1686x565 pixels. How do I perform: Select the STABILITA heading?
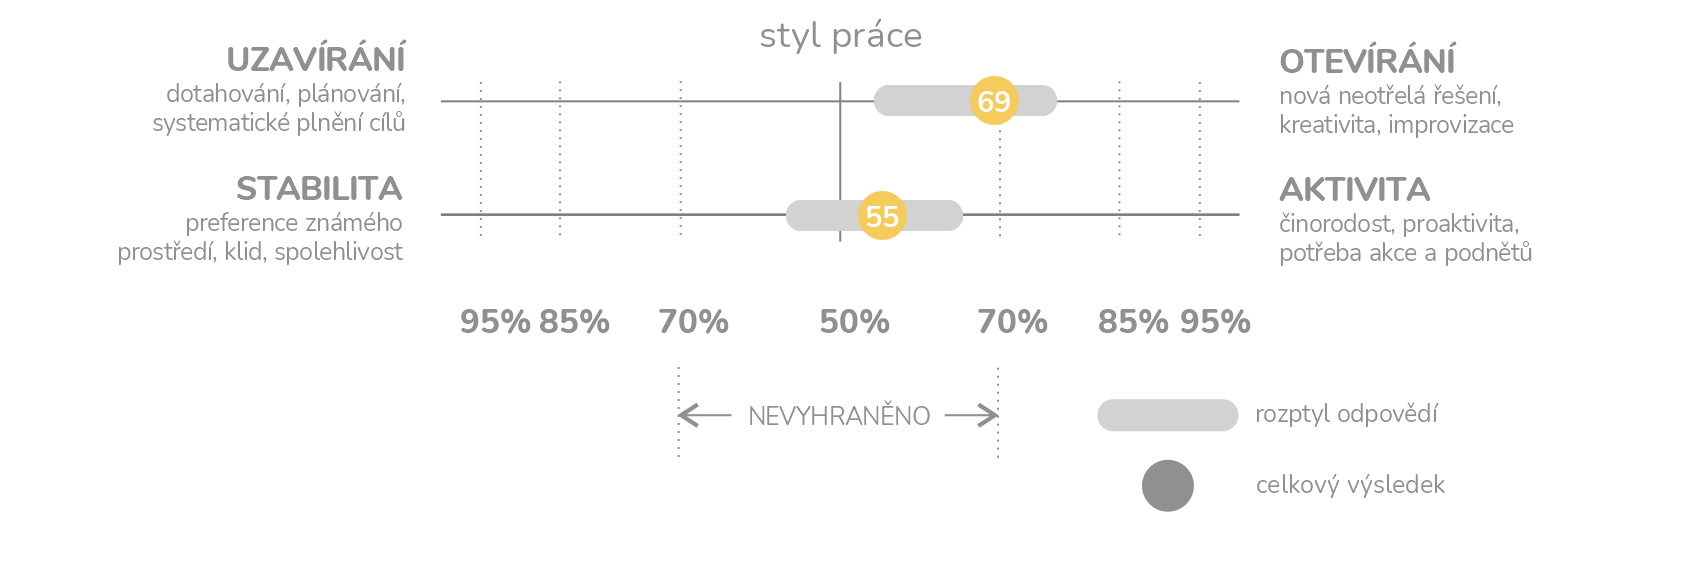pyautogui.click(x=319, y=188)
